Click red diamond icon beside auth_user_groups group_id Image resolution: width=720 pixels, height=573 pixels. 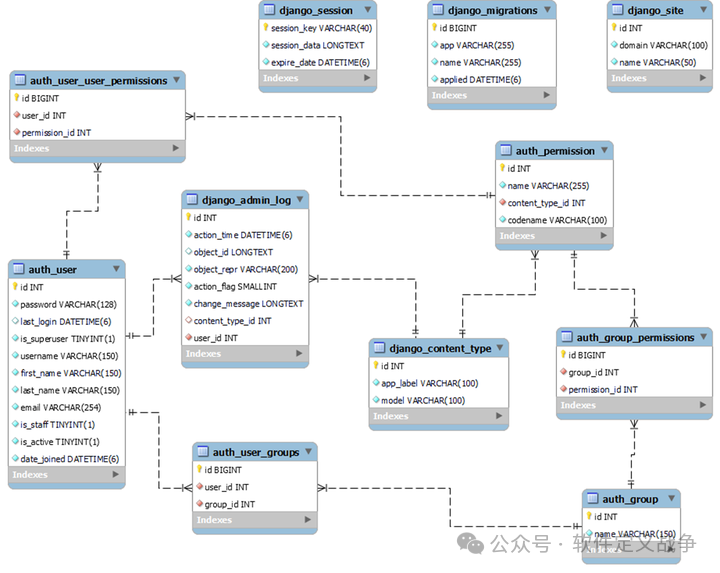point(200,504)
